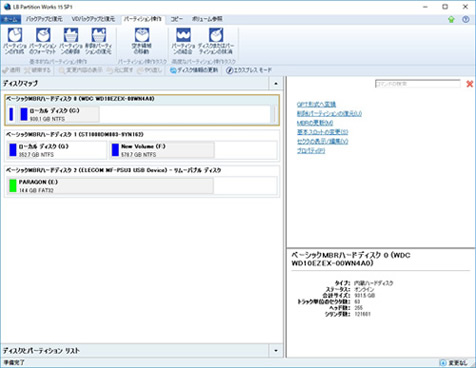Image resolution: width=476 pixels, height=368 pixels.
Task: Click the green marker of PARAGON (E:)
Action: click(x=13, y=186)
